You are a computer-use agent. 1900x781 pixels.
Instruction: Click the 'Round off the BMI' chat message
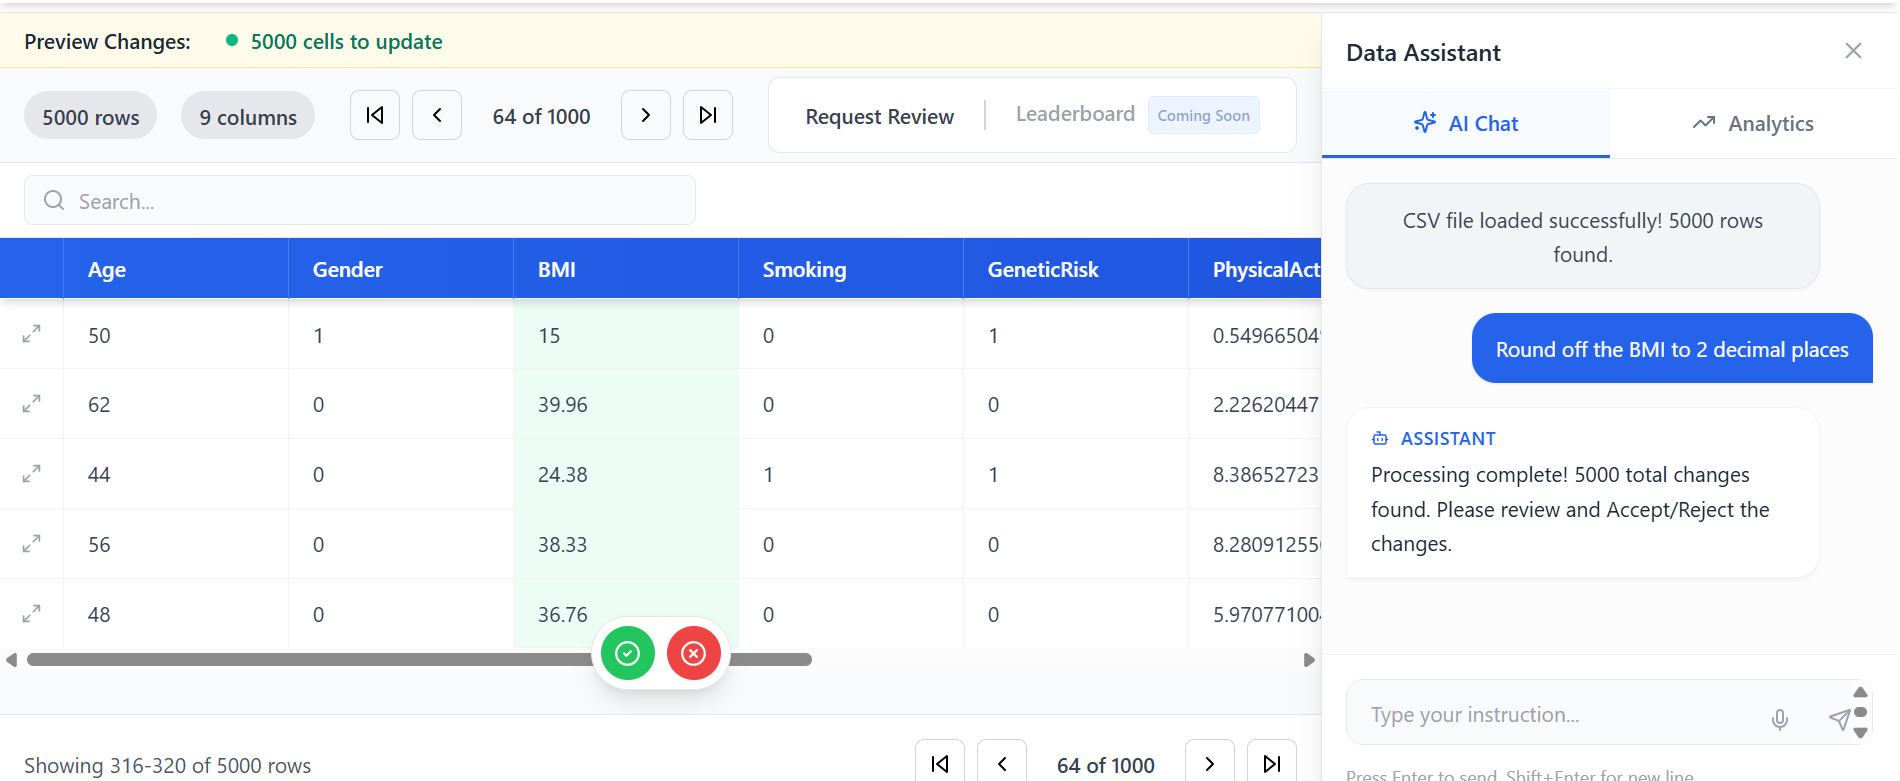(x=1672, y=349)
